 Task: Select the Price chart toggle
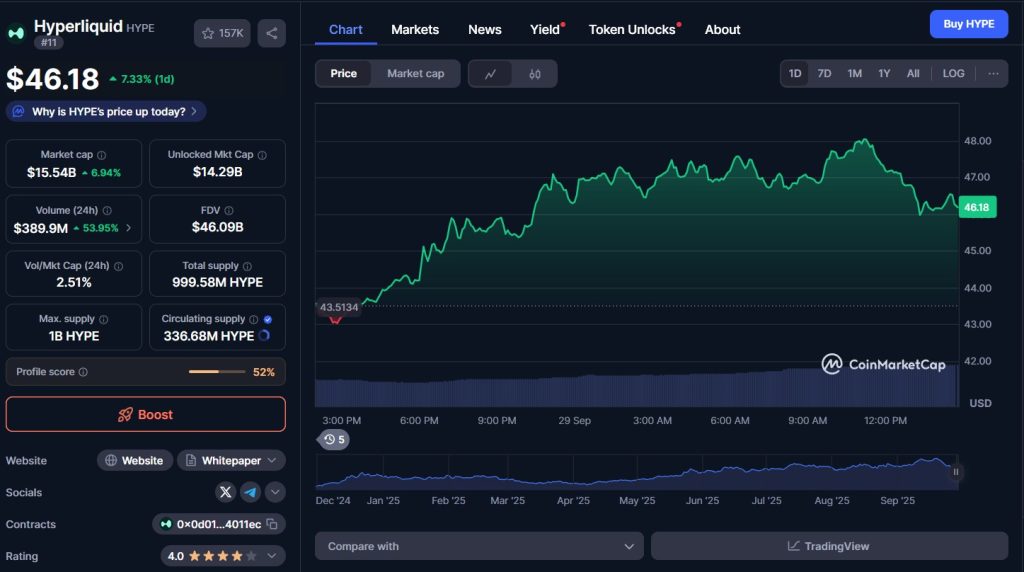[x=343, y=74]
